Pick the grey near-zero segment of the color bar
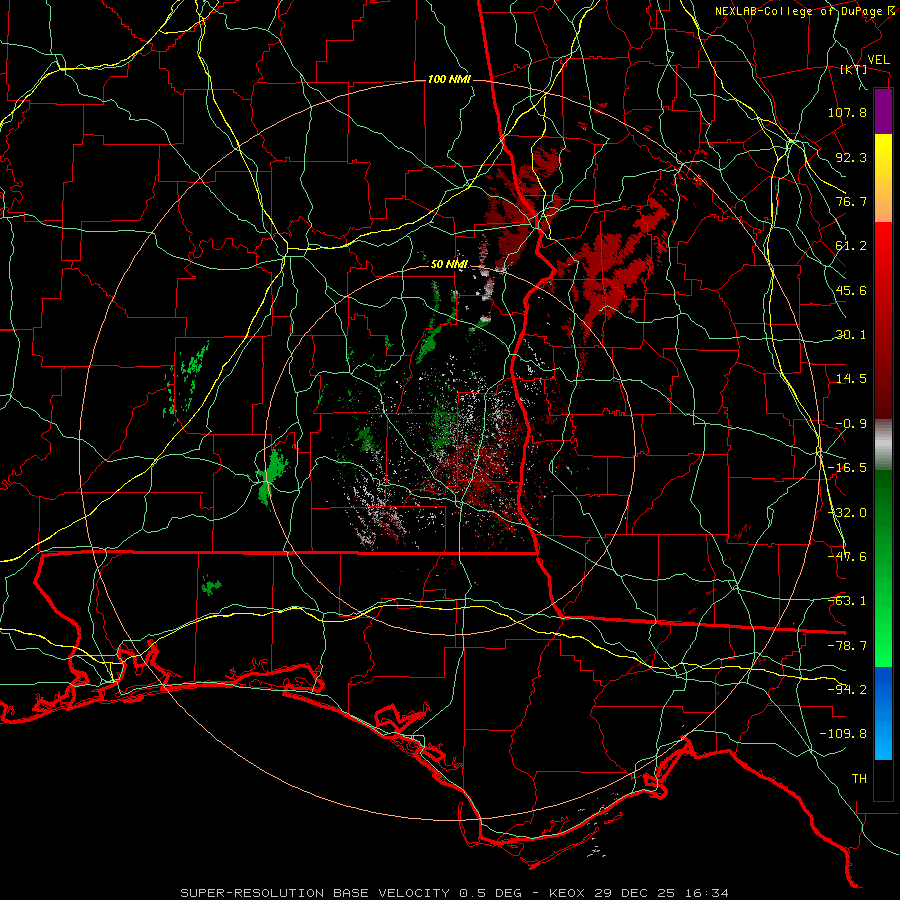 point(883,445)
